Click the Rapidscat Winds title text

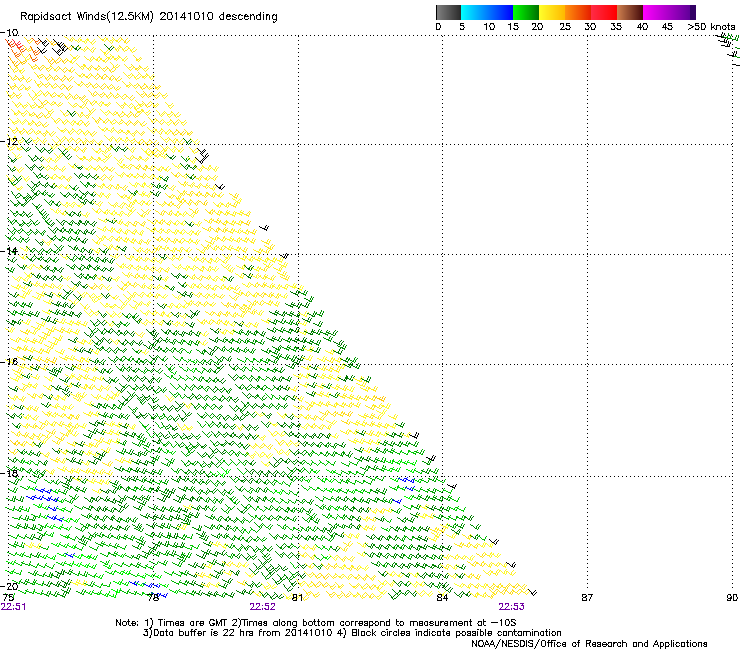pyautogui.click(x=149, y=17)
